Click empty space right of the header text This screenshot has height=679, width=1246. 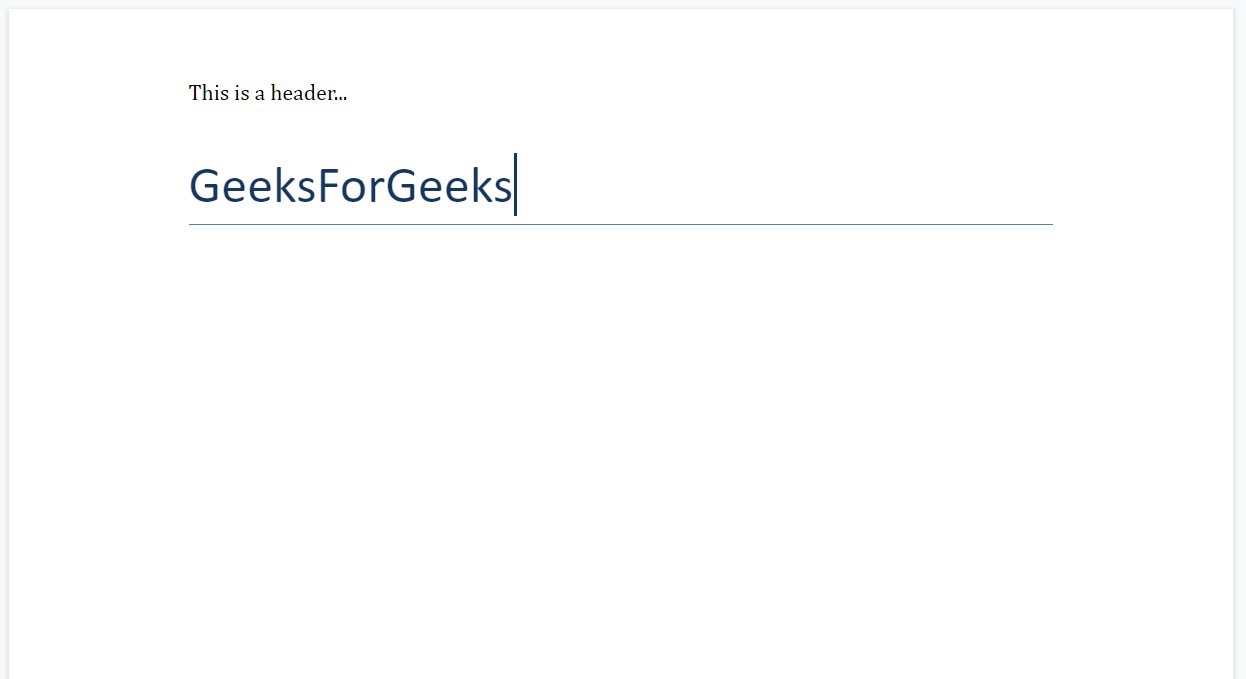pyautogui.click(x=700, y=93)
